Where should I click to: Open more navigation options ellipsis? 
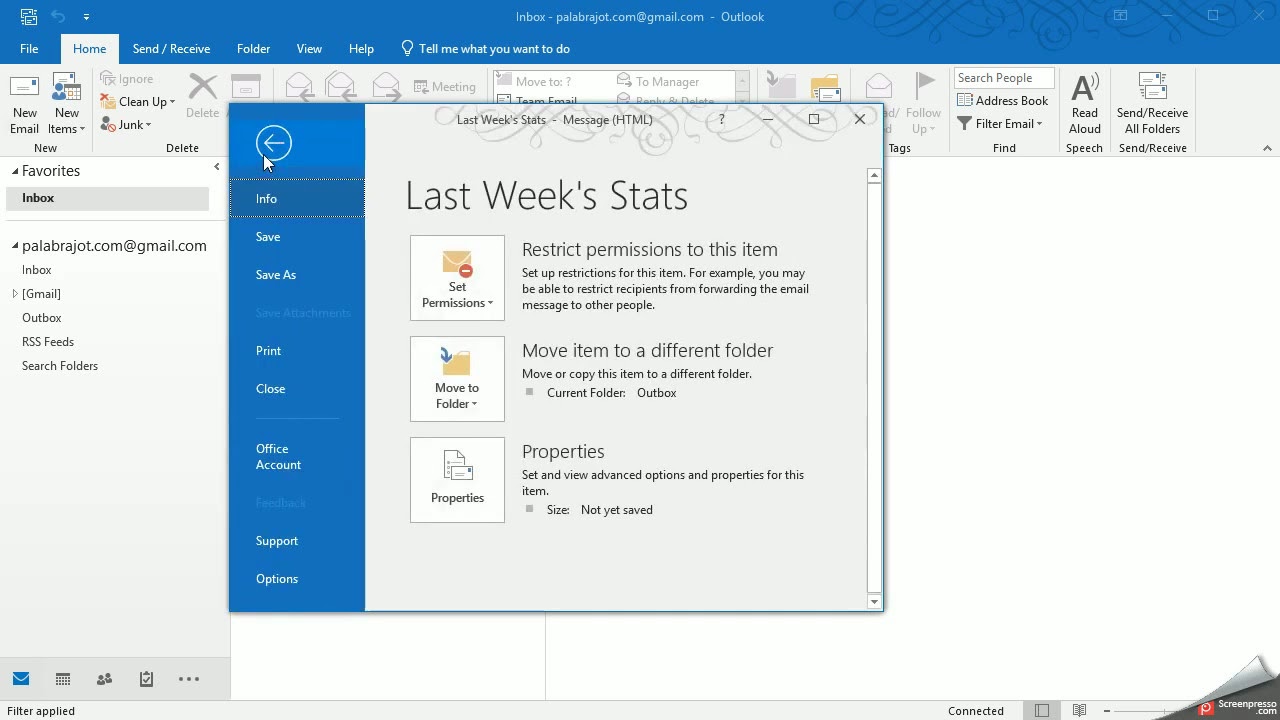189,679
